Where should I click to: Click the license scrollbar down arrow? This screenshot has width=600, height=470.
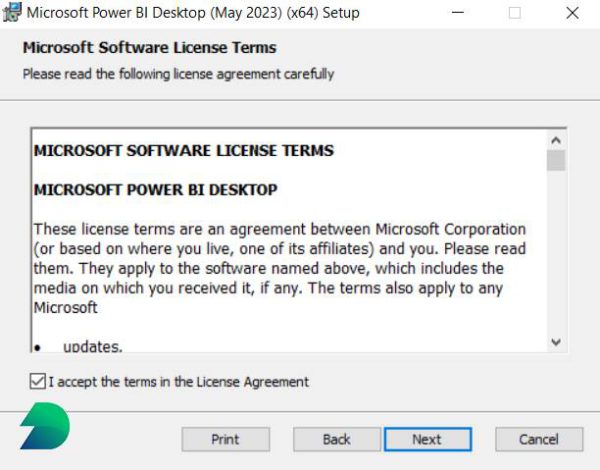tap(556, 342)
